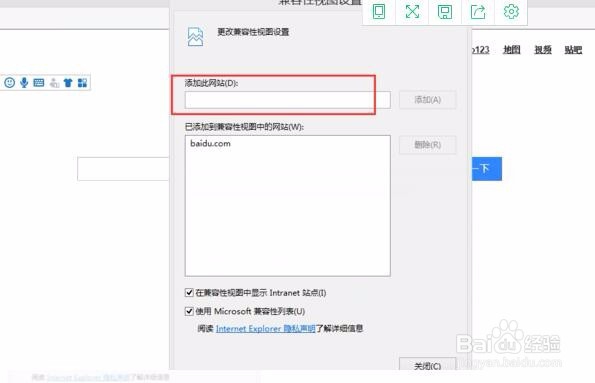Screen dimensions: 595x383
Task: Open the toolbox grid icon
Action: click(82, 82)
